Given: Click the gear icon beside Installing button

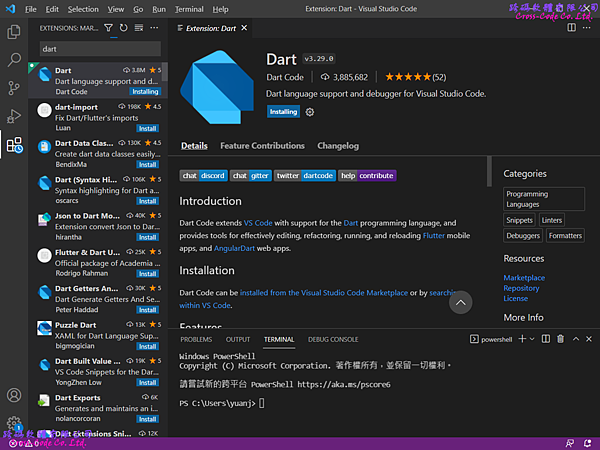Looking at the screenshot, I should point(310,112).
